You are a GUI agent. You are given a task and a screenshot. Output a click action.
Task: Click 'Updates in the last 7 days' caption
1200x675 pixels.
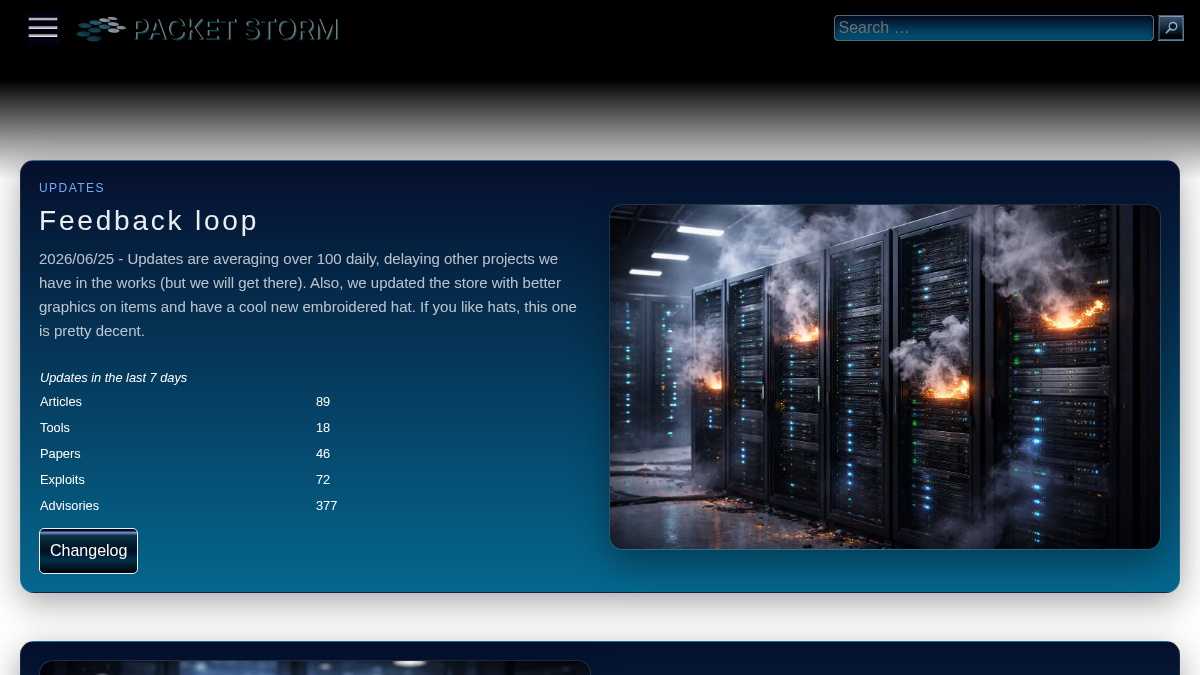pyautogui.click(x=114, y=378)
